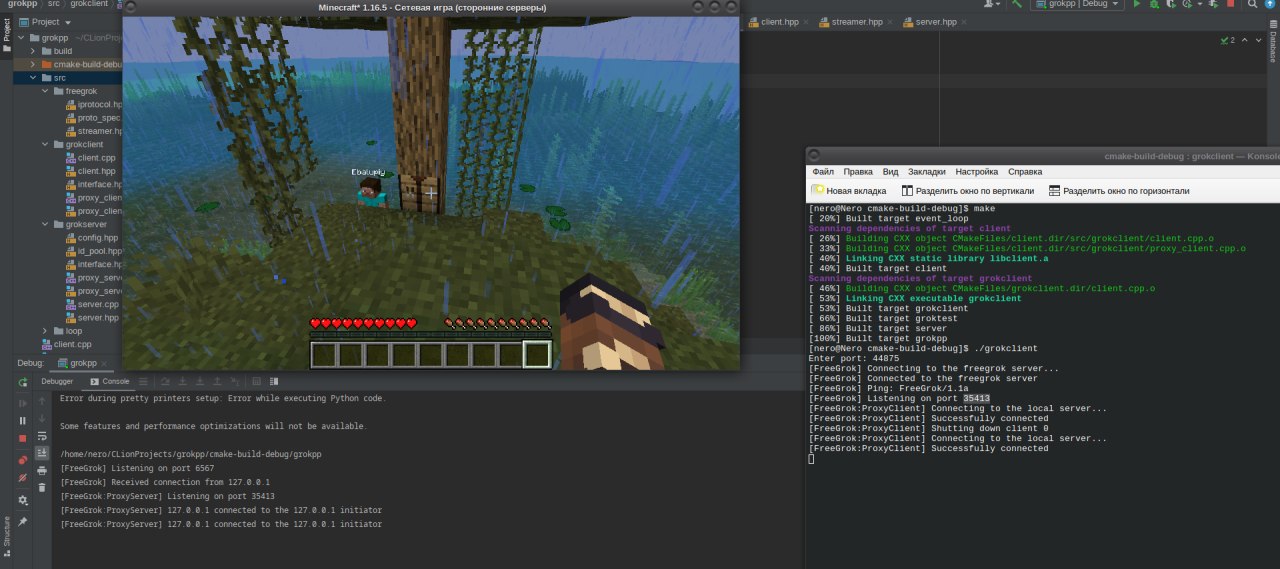Collapse the grokpp root folder
The height and width of the screenshot is (569, 1280).
[20, 37]
